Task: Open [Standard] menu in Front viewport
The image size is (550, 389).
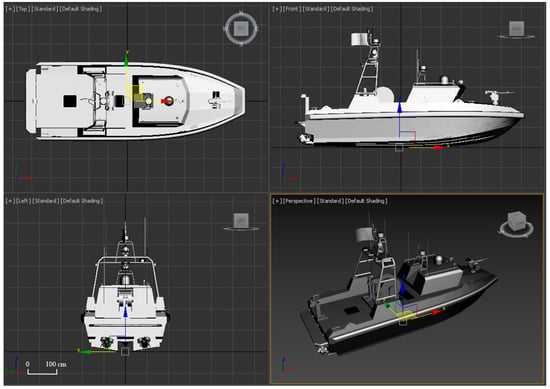Action: click(x=316, y=9)
